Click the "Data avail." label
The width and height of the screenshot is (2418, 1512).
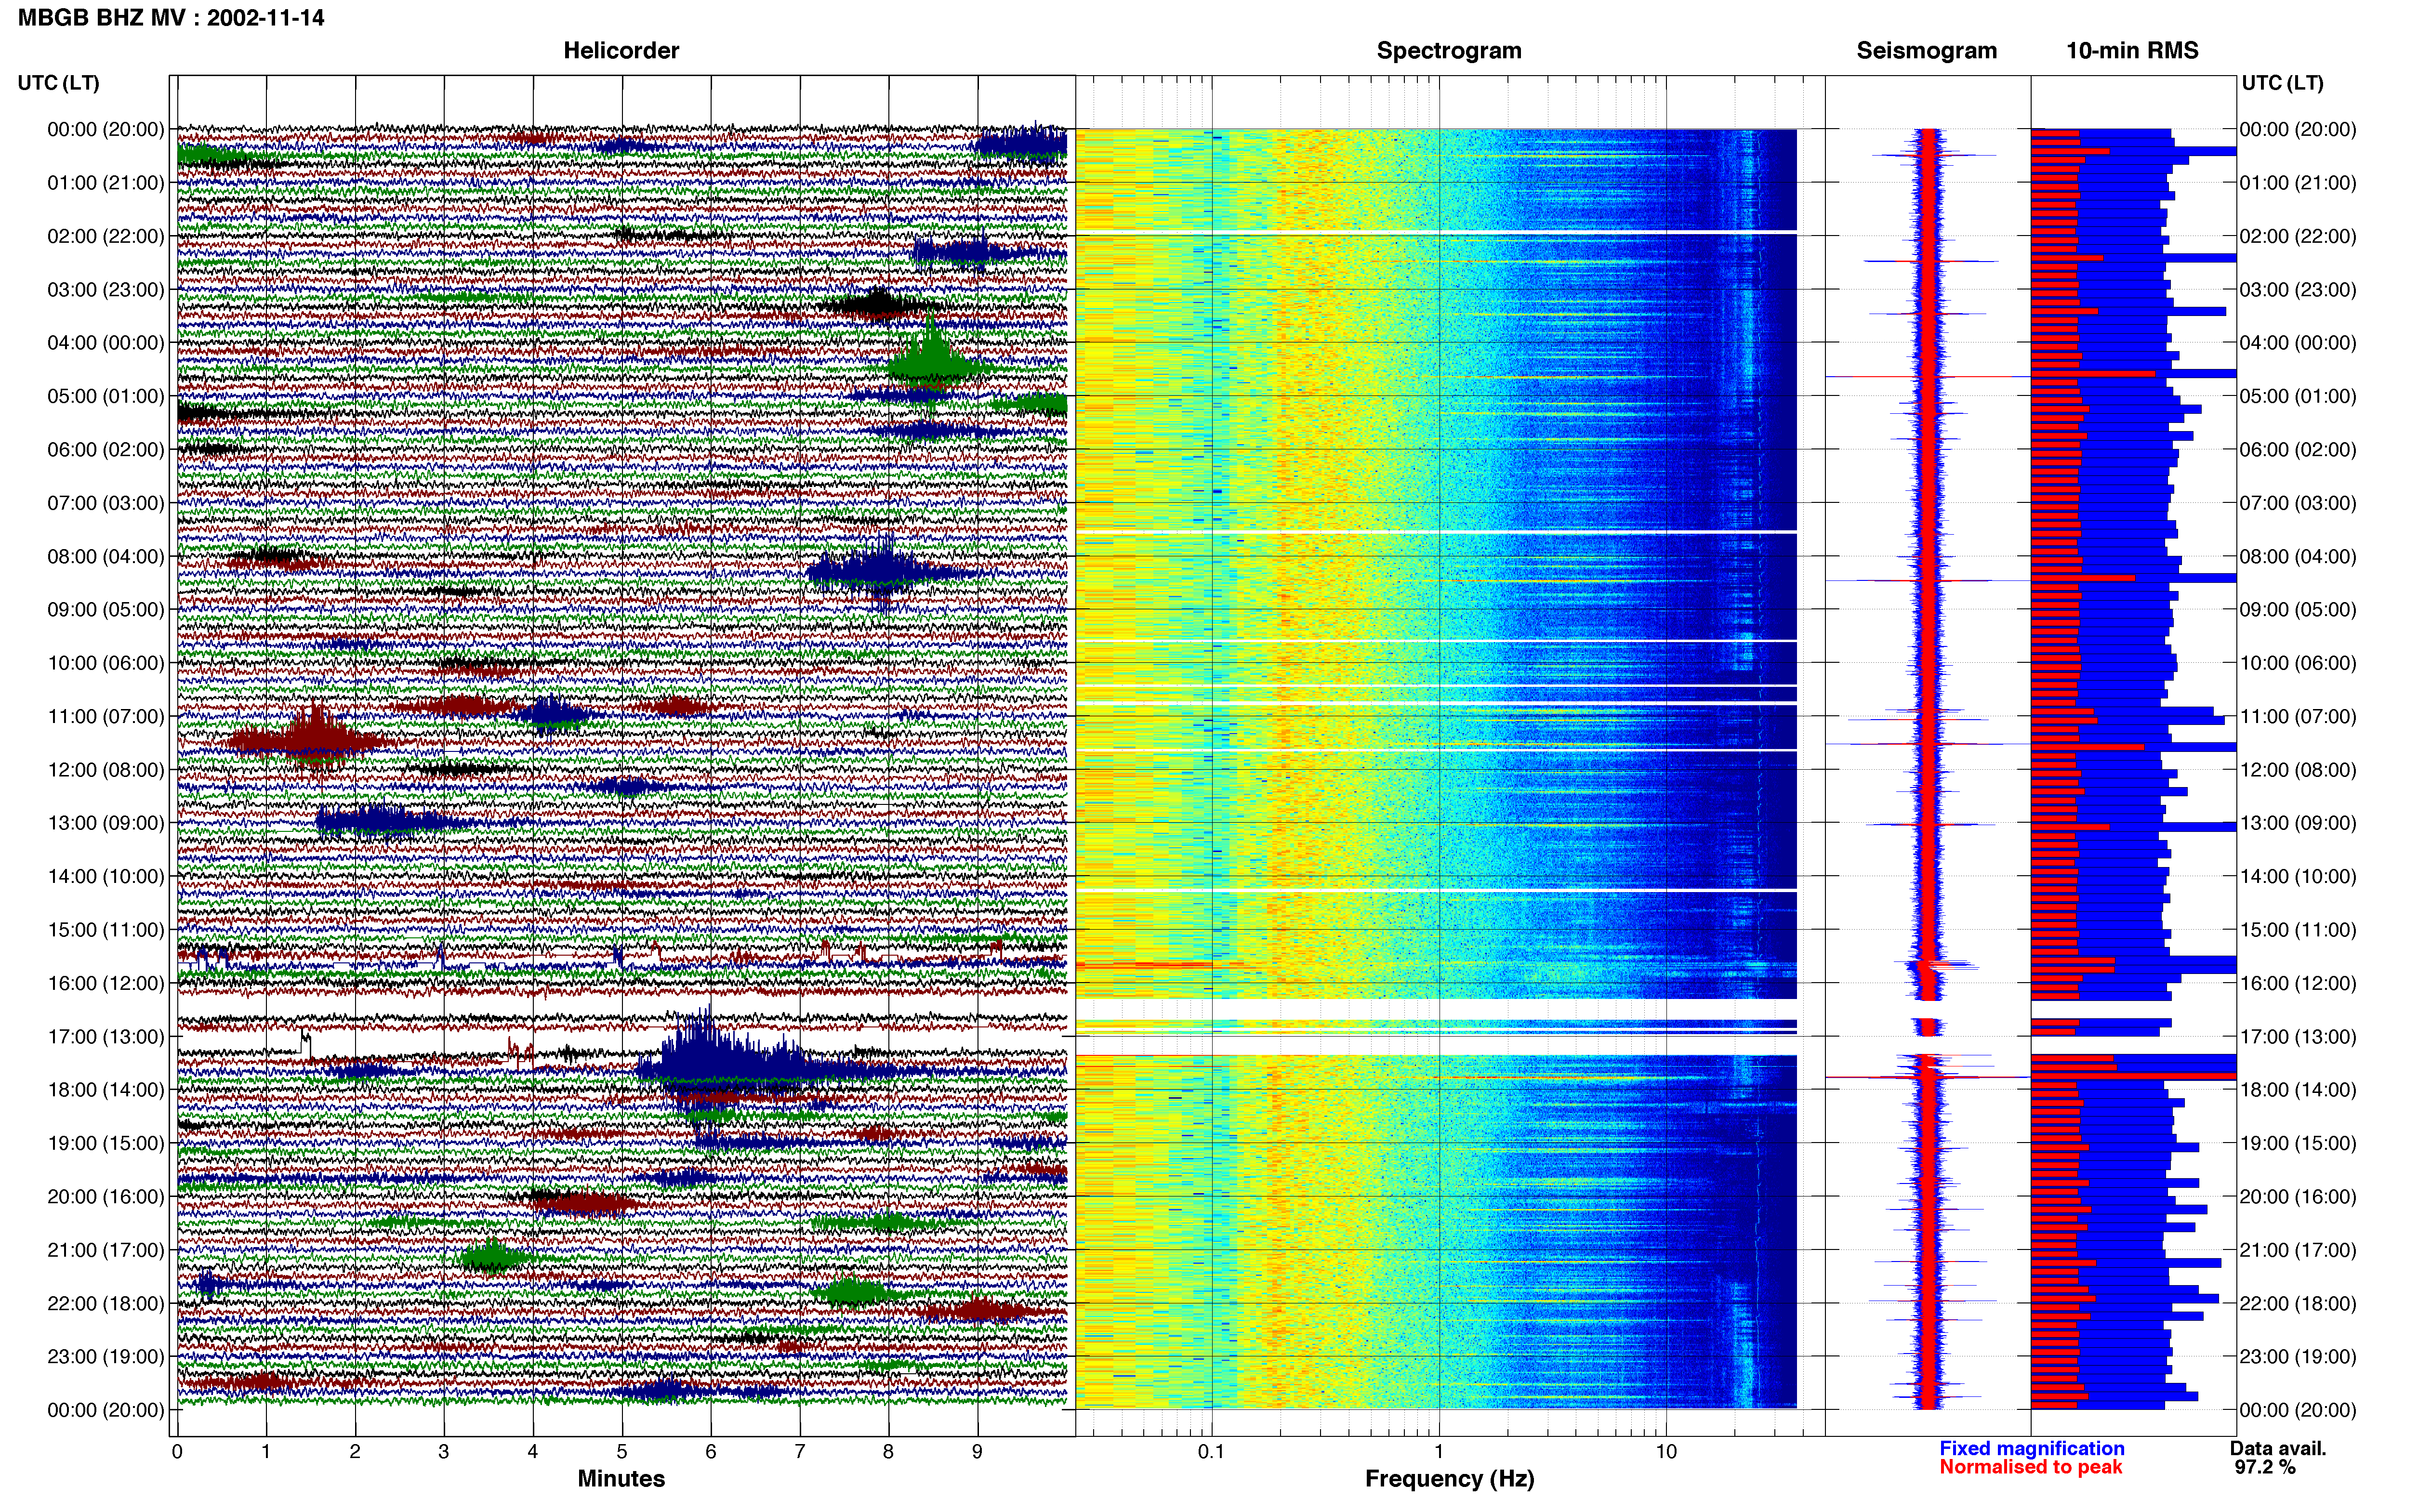click(x=2278, y=1448)
